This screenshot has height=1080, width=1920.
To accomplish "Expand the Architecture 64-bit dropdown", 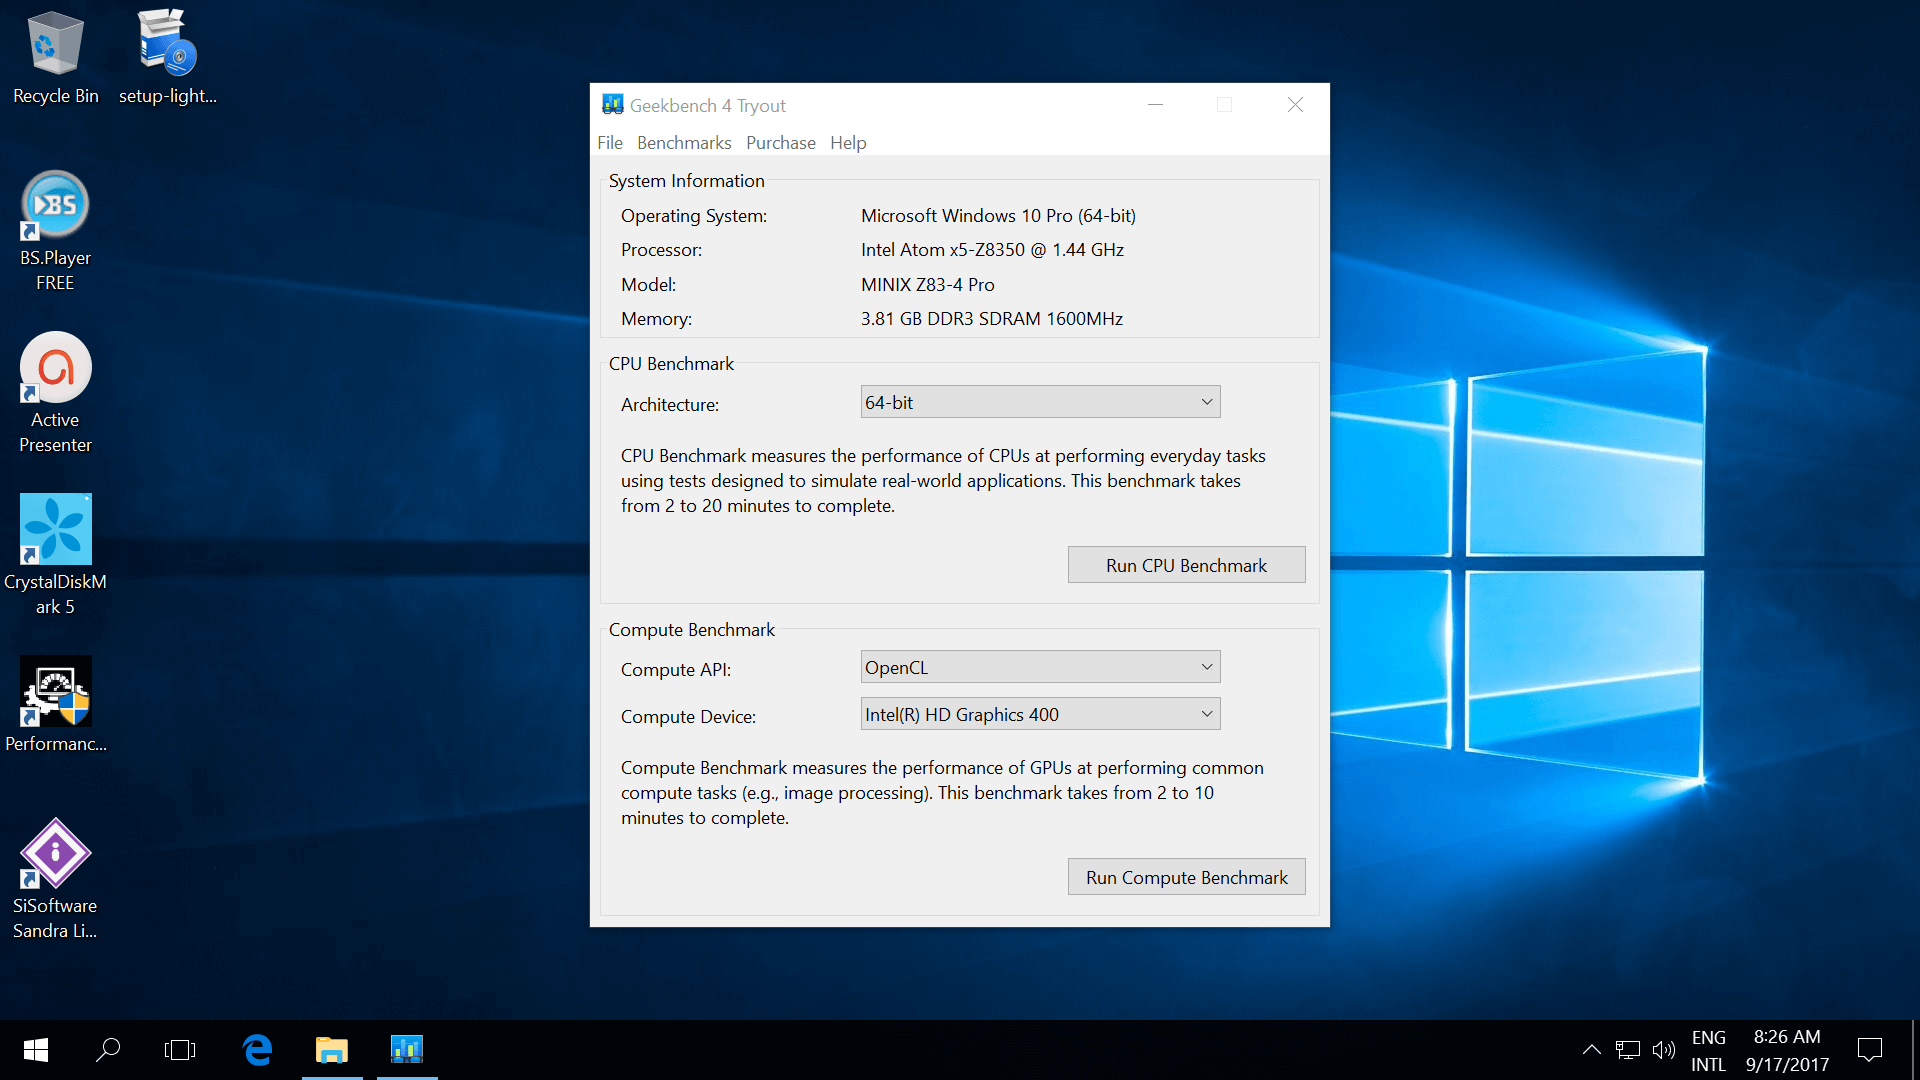I will (x=1040, y=402).
